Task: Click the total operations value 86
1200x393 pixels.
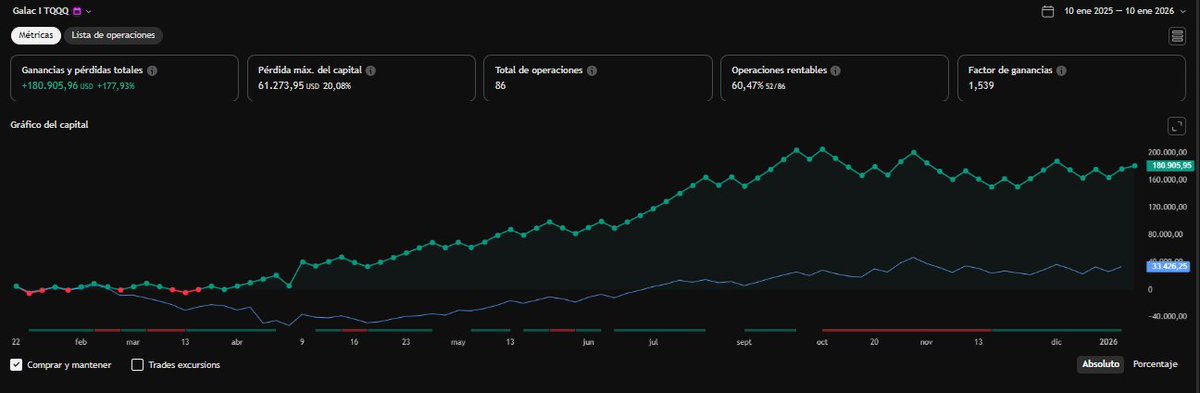Action: coord(501,86)
